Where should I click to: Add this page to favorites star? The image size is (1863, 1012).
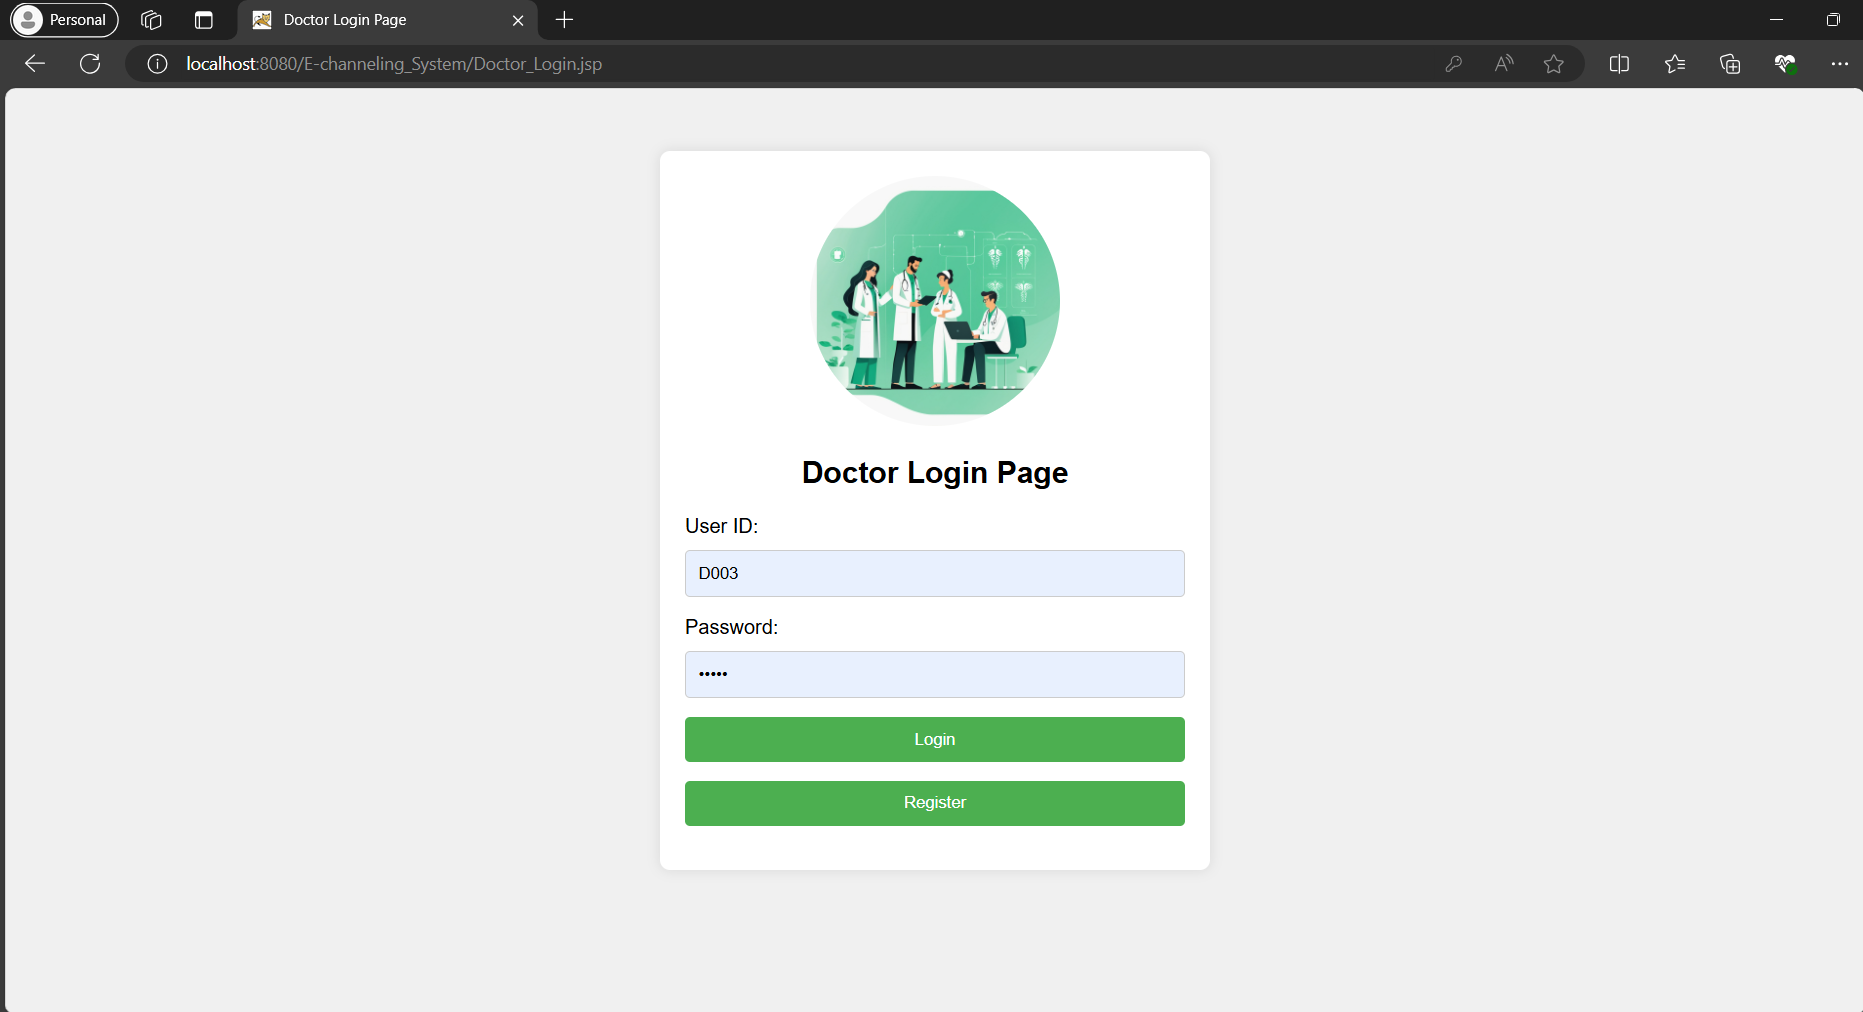tap(1554, 64)
